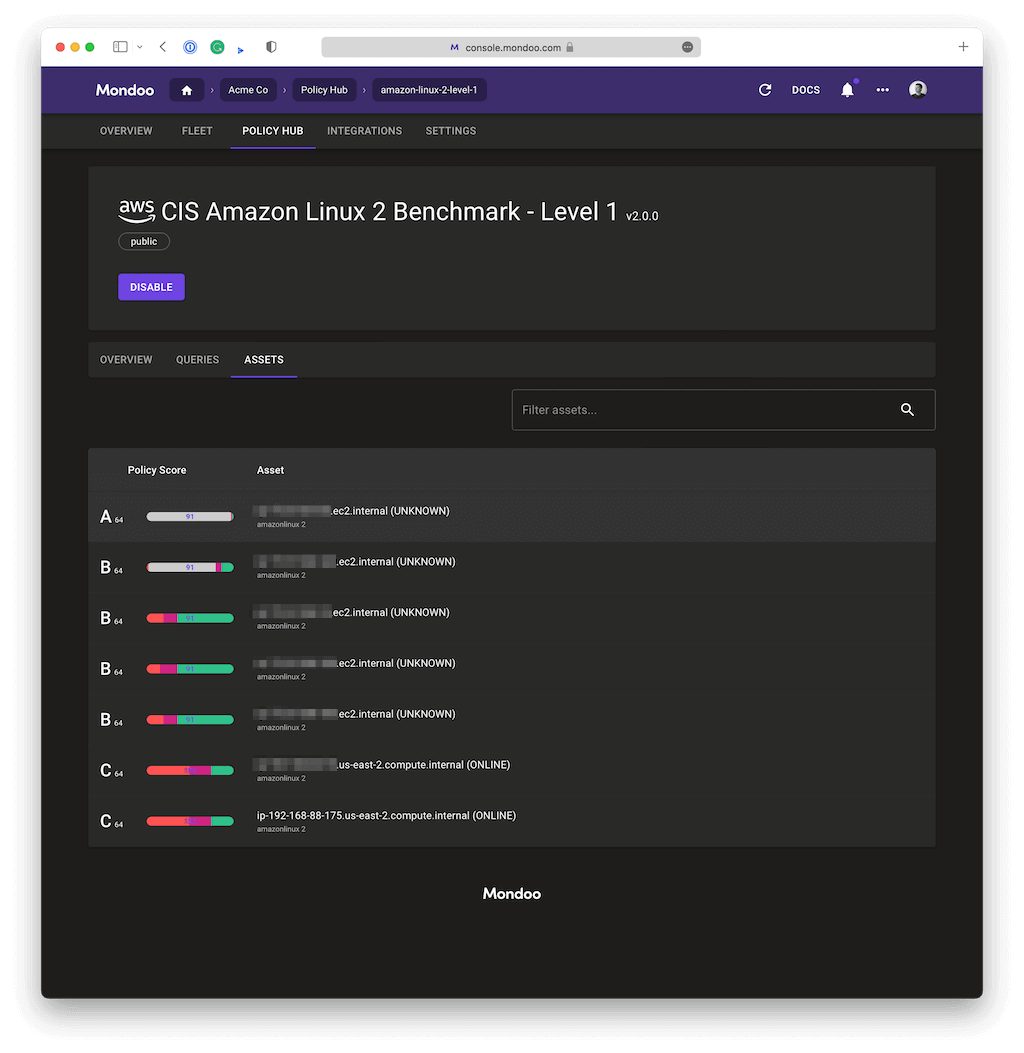Expand the sidebar options chevron in the toolbar

tap(139, 46)
